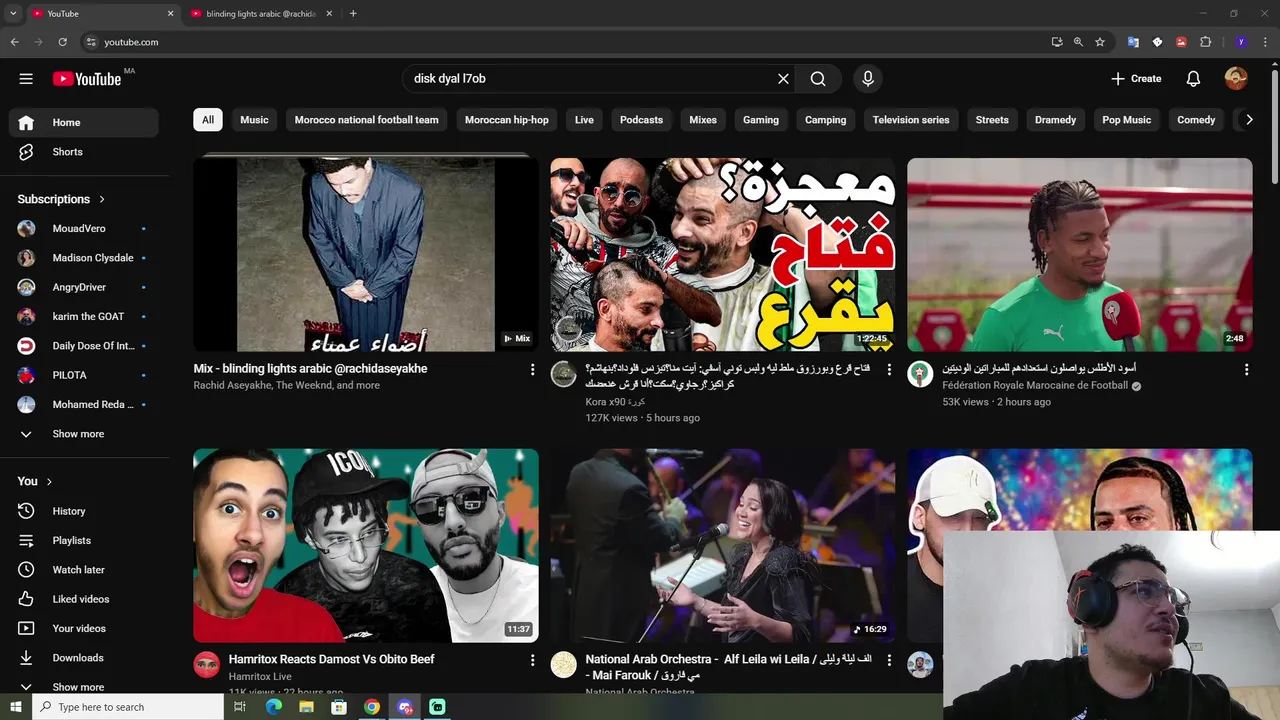Open karim the GOAT subscription channel
The width and height of the screenshot is (1280, 720).
(84, 316)
